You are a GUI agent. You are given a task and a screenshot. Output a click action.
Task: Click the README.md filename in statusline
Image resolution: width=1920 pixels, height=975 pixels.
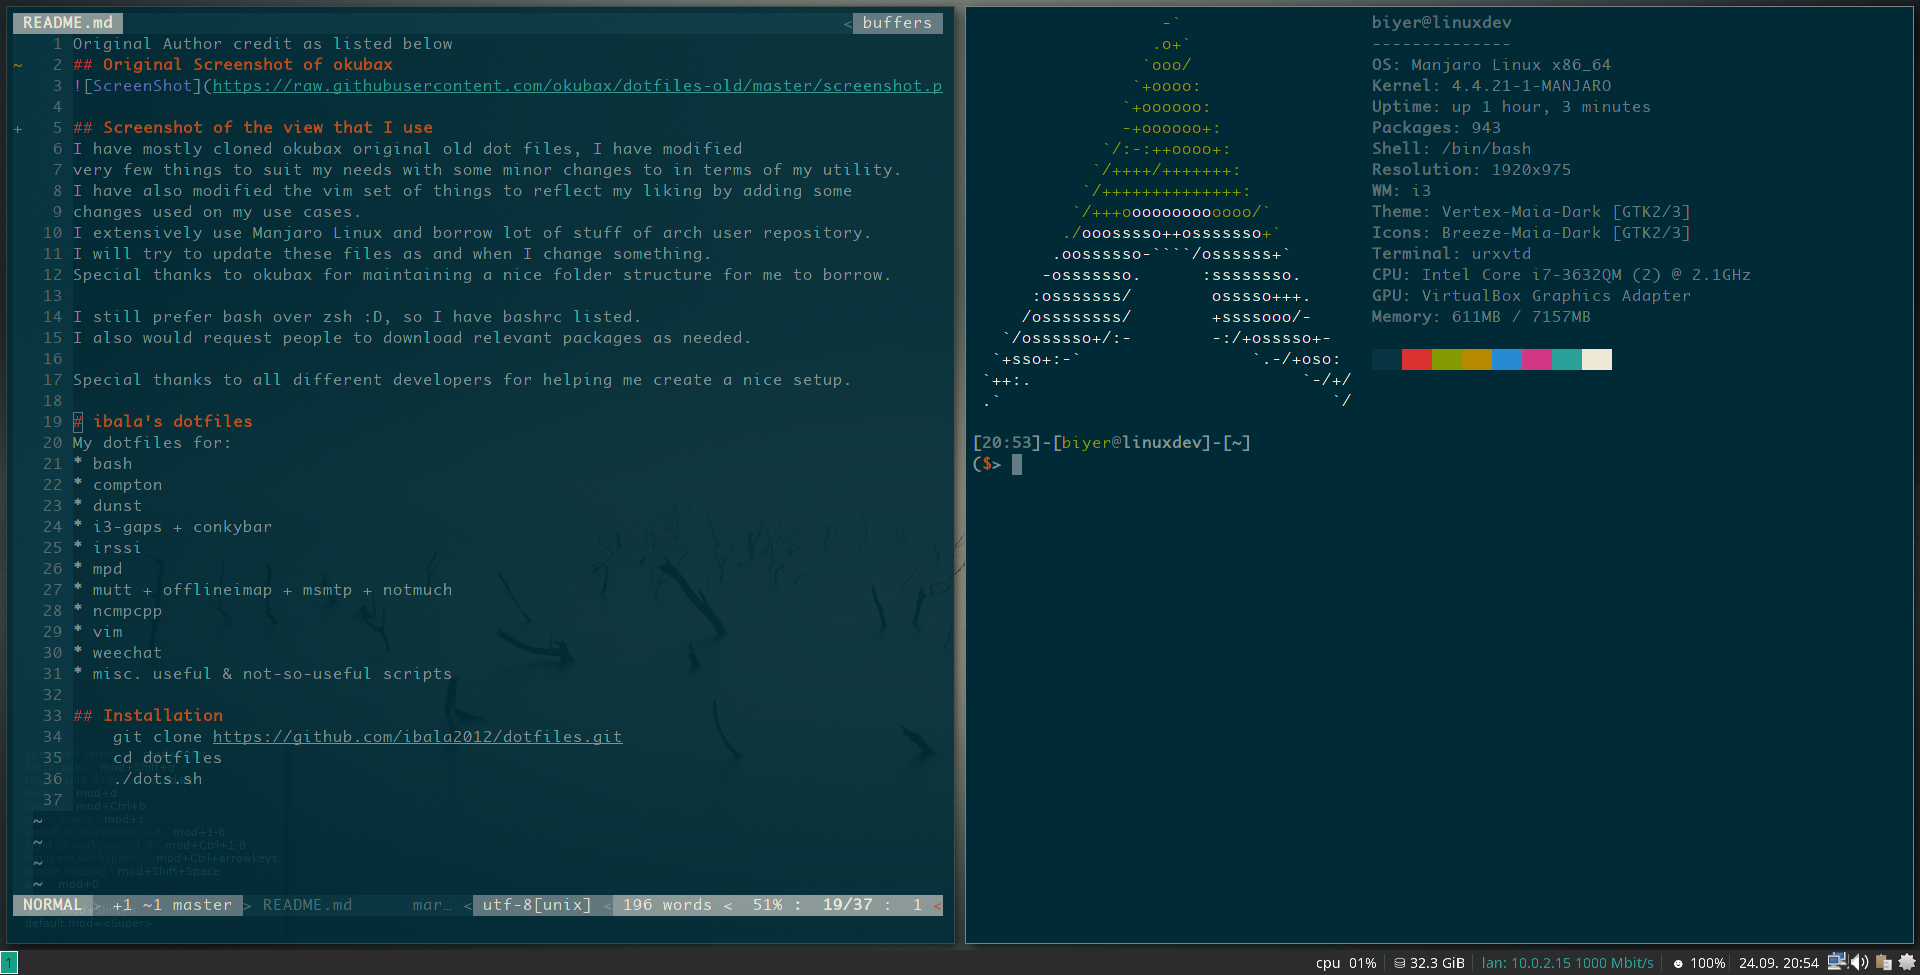pos(307,905)
